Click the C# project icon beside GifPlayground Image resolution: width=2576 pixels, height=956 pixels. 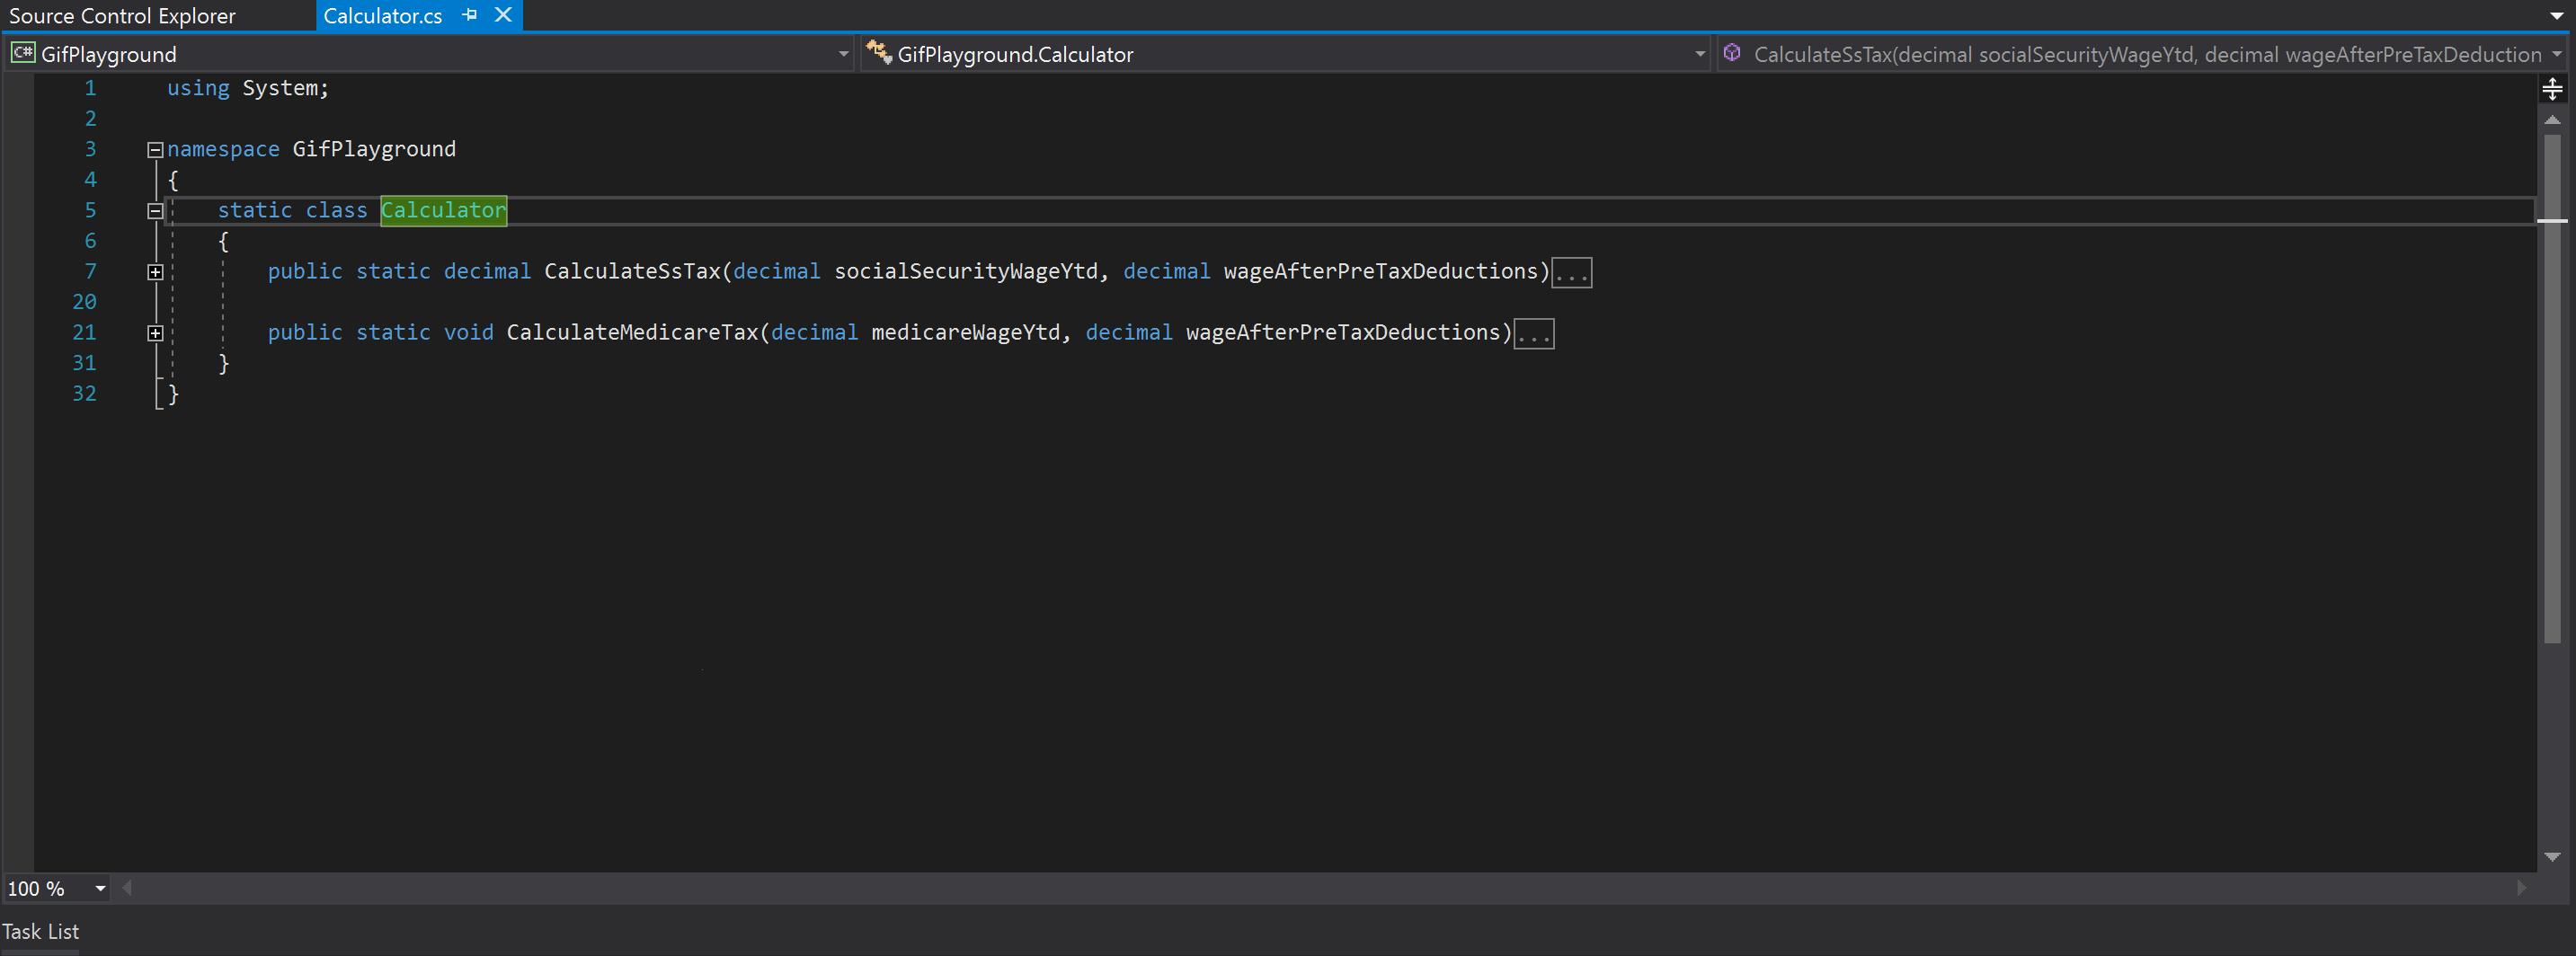[22, 53]
